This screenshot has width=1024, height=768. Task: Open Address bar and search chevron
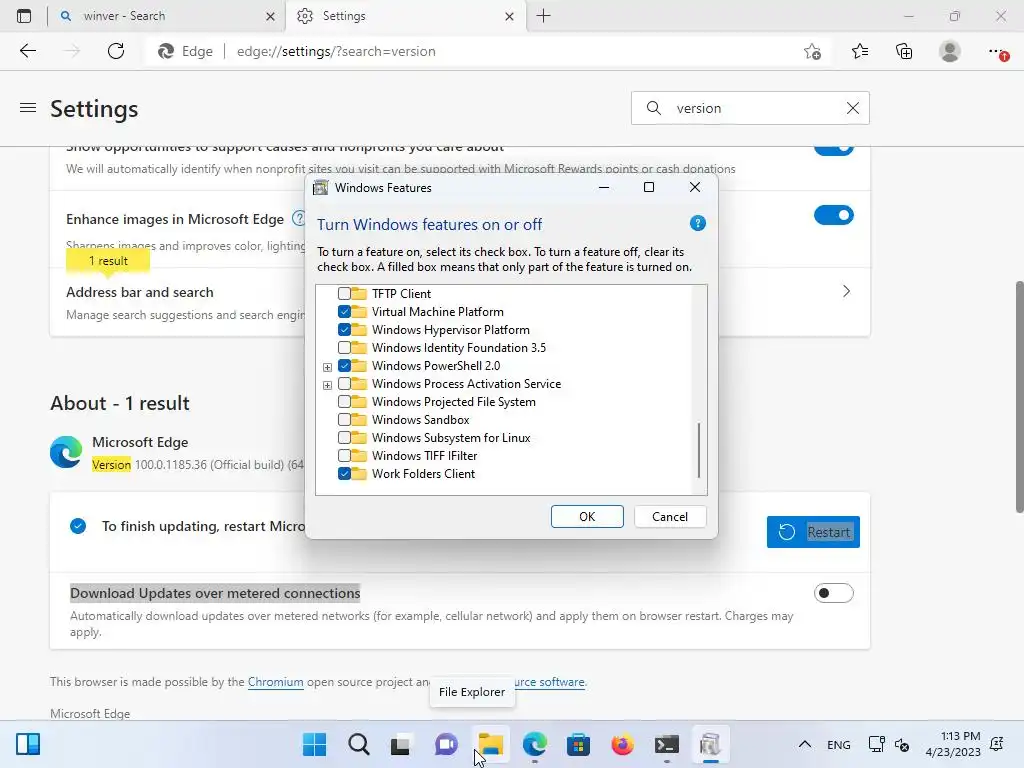846,291
